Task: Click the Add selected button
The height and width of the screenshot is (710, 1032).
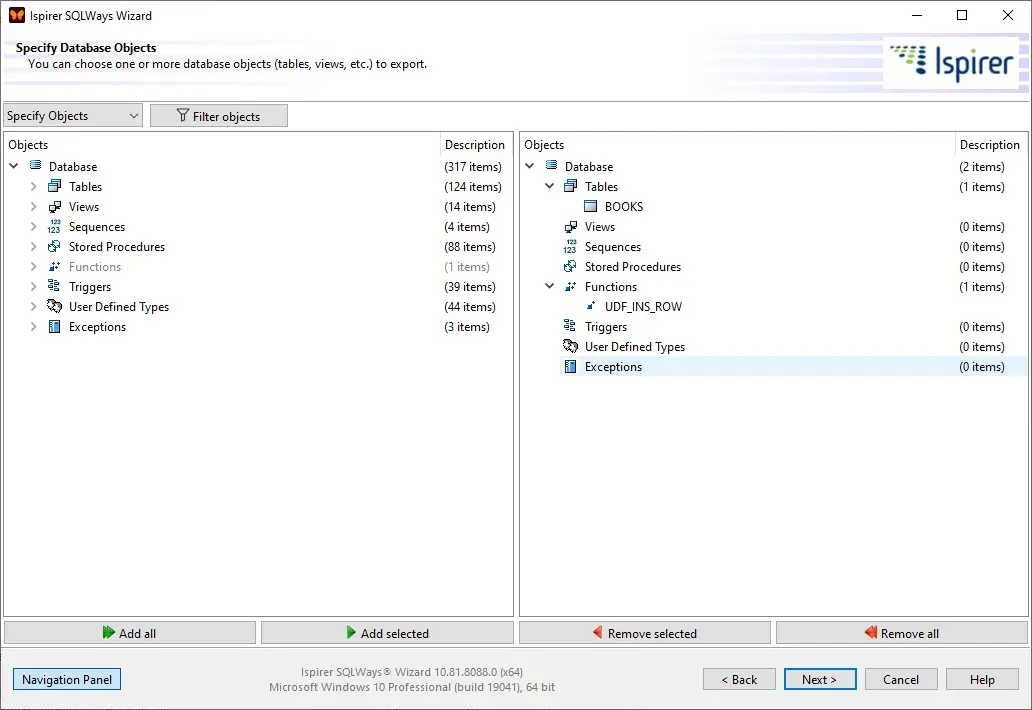Action: click(x=387, y=633)
